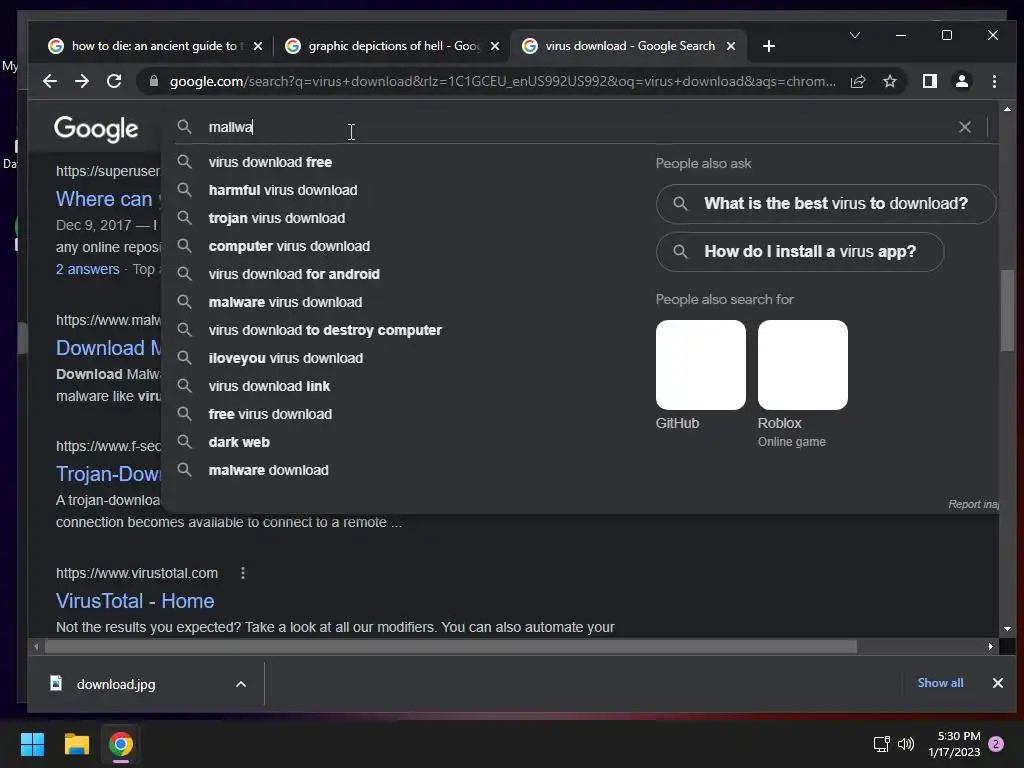The width and height of the screenshot is (1024, 768).
Task: Pick the 'dark web' suggestion
Action: pyautogui.click(x=239, y=443)
